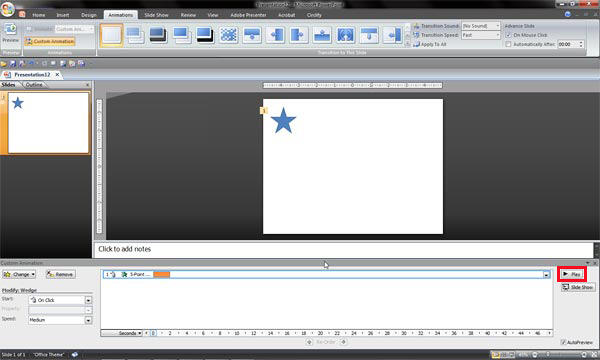600x360 pixels.
Task: Apply the third transition effect with dark shadow
Action: point(158,35)
